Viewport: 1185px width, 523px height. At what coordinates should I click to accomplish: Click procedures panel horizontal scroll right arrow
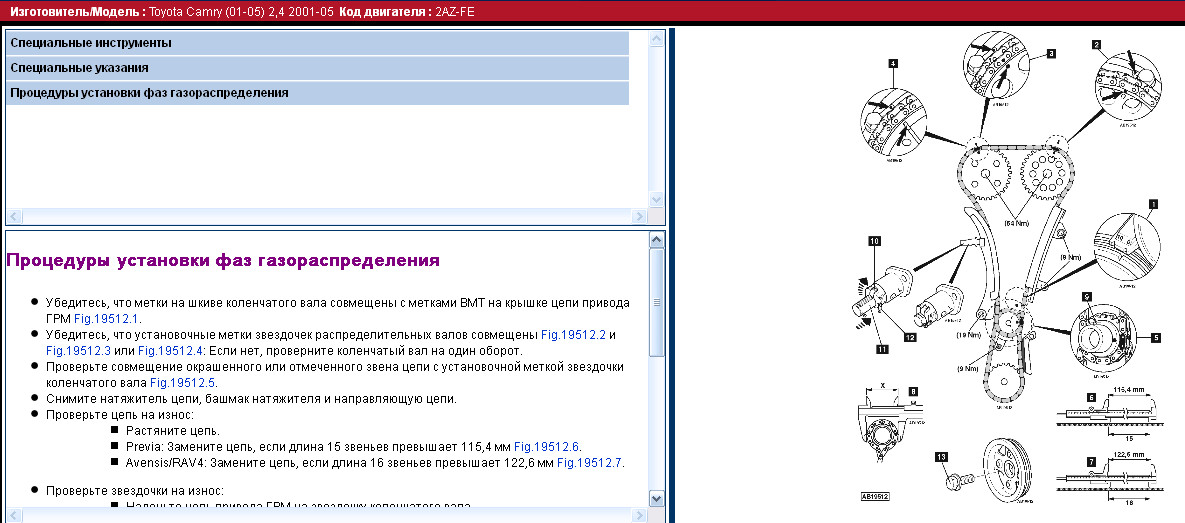pyautogui.click(x=640, y=515)
